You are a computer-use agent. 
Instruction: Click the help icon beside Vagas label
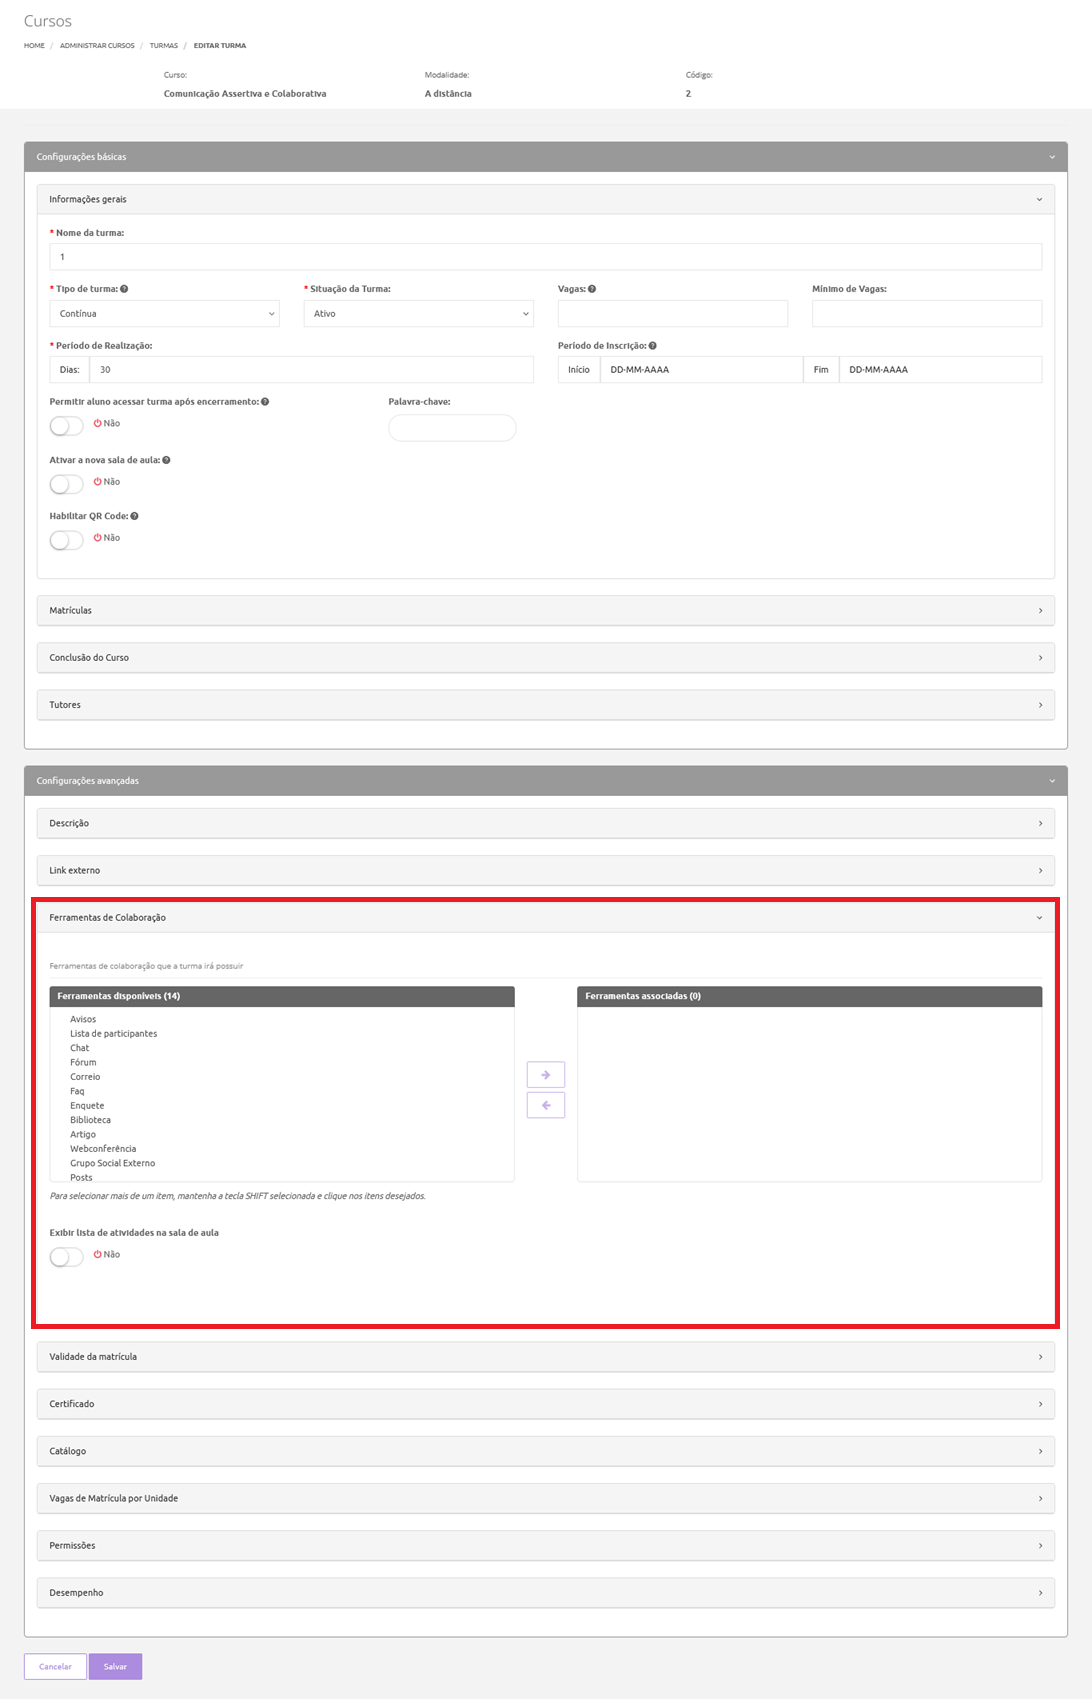[x=592, y=289]
